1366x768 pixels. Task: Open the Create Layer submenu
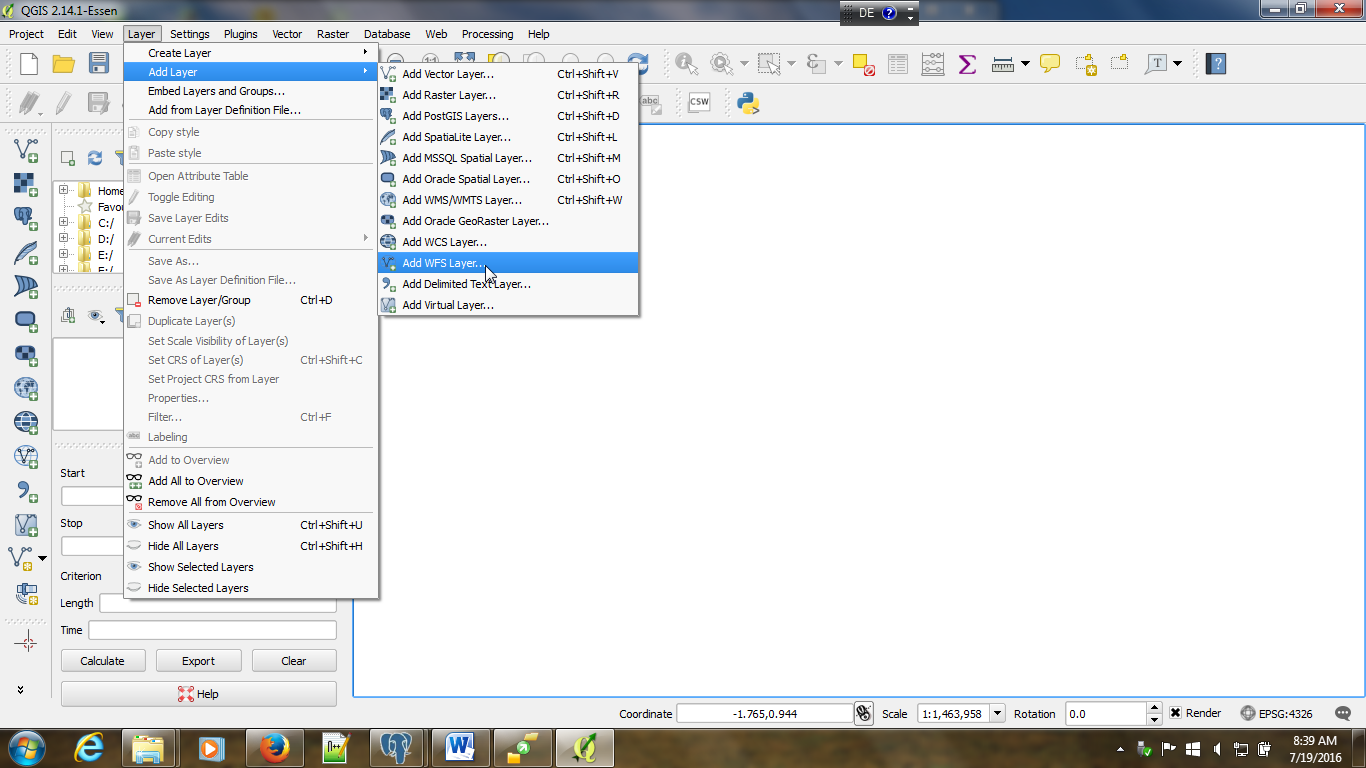[250, 53]
